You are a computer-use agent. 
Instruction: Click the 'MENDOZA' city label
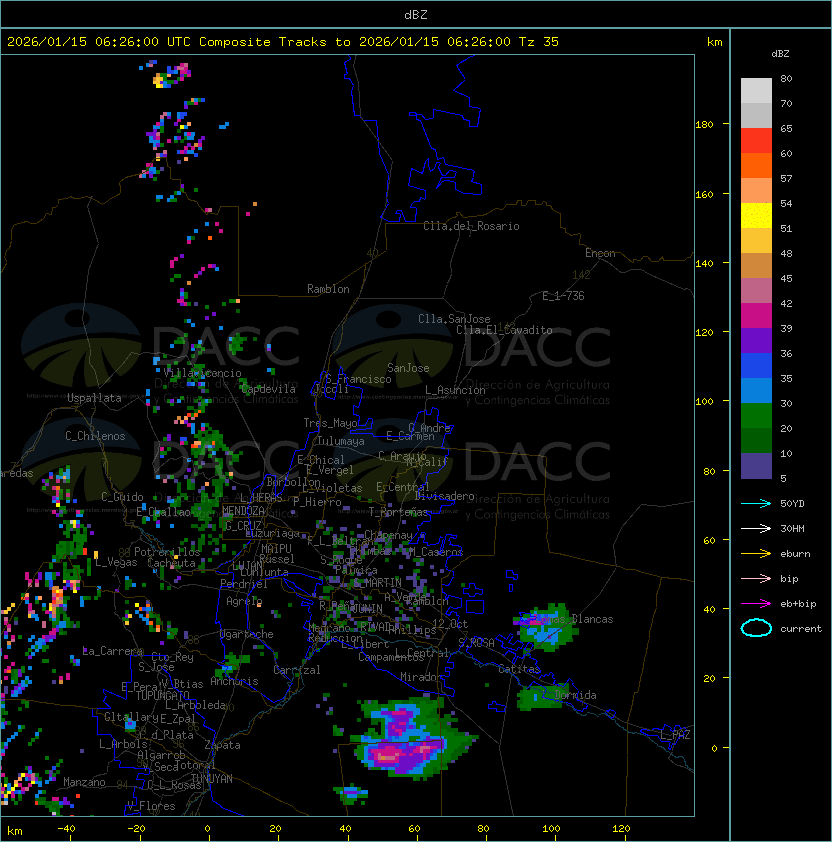pos(243,510)
